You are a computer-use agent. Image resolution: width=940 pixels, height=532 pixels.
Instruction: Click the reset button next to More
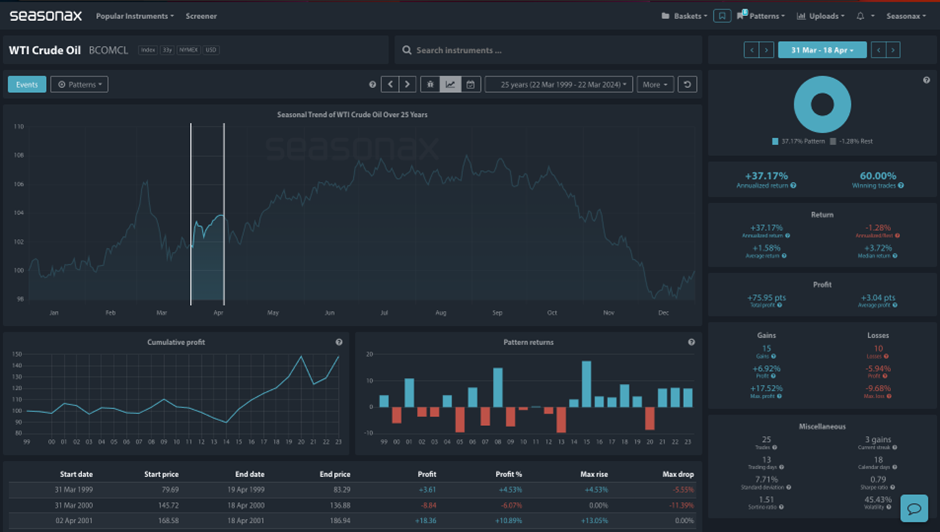click(x=687, y=85)
